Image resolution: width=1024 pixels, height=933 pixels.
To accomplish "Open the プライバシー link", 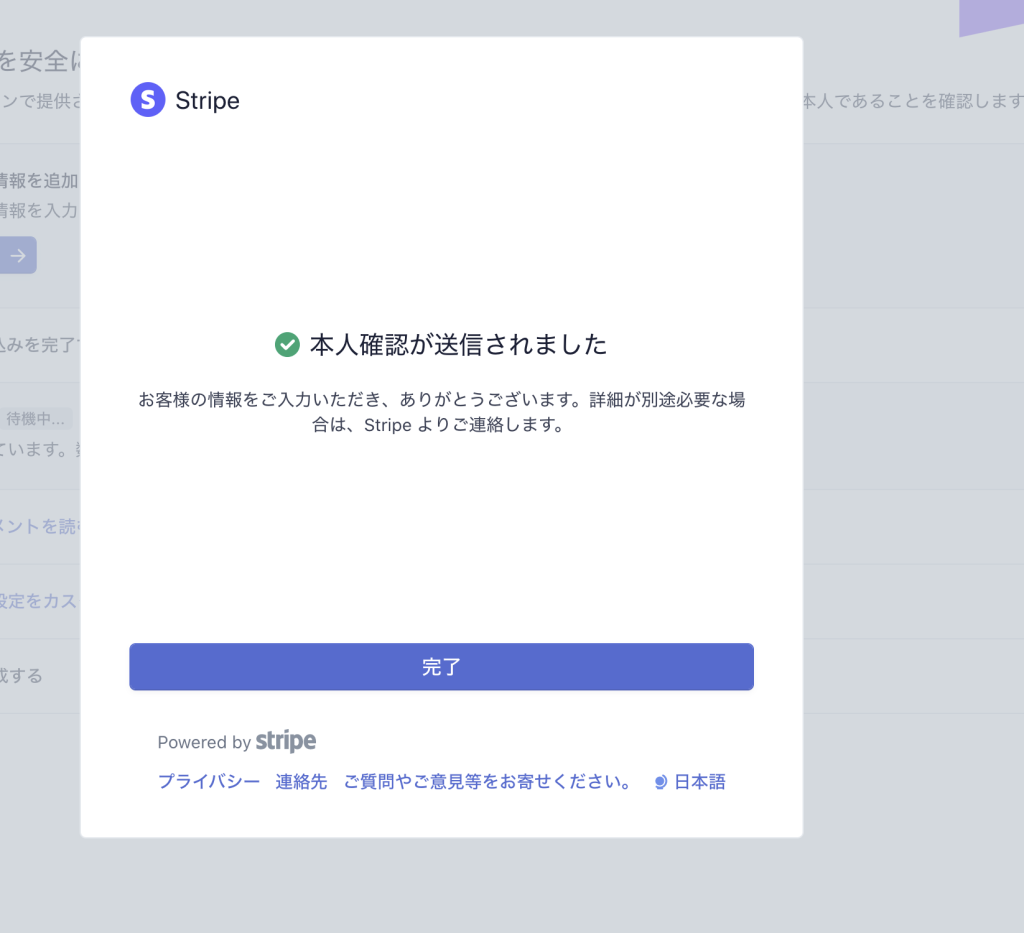I will [209, 782].
